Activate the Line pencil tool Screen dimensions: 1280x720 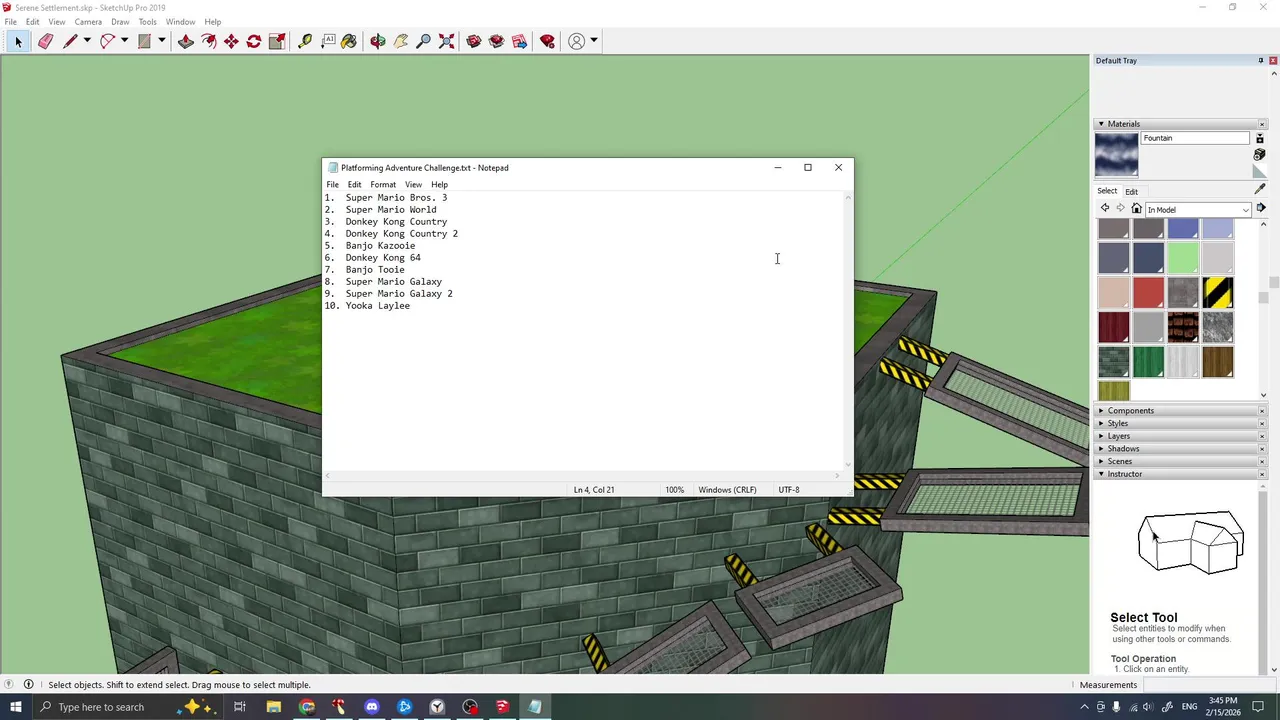70,41
